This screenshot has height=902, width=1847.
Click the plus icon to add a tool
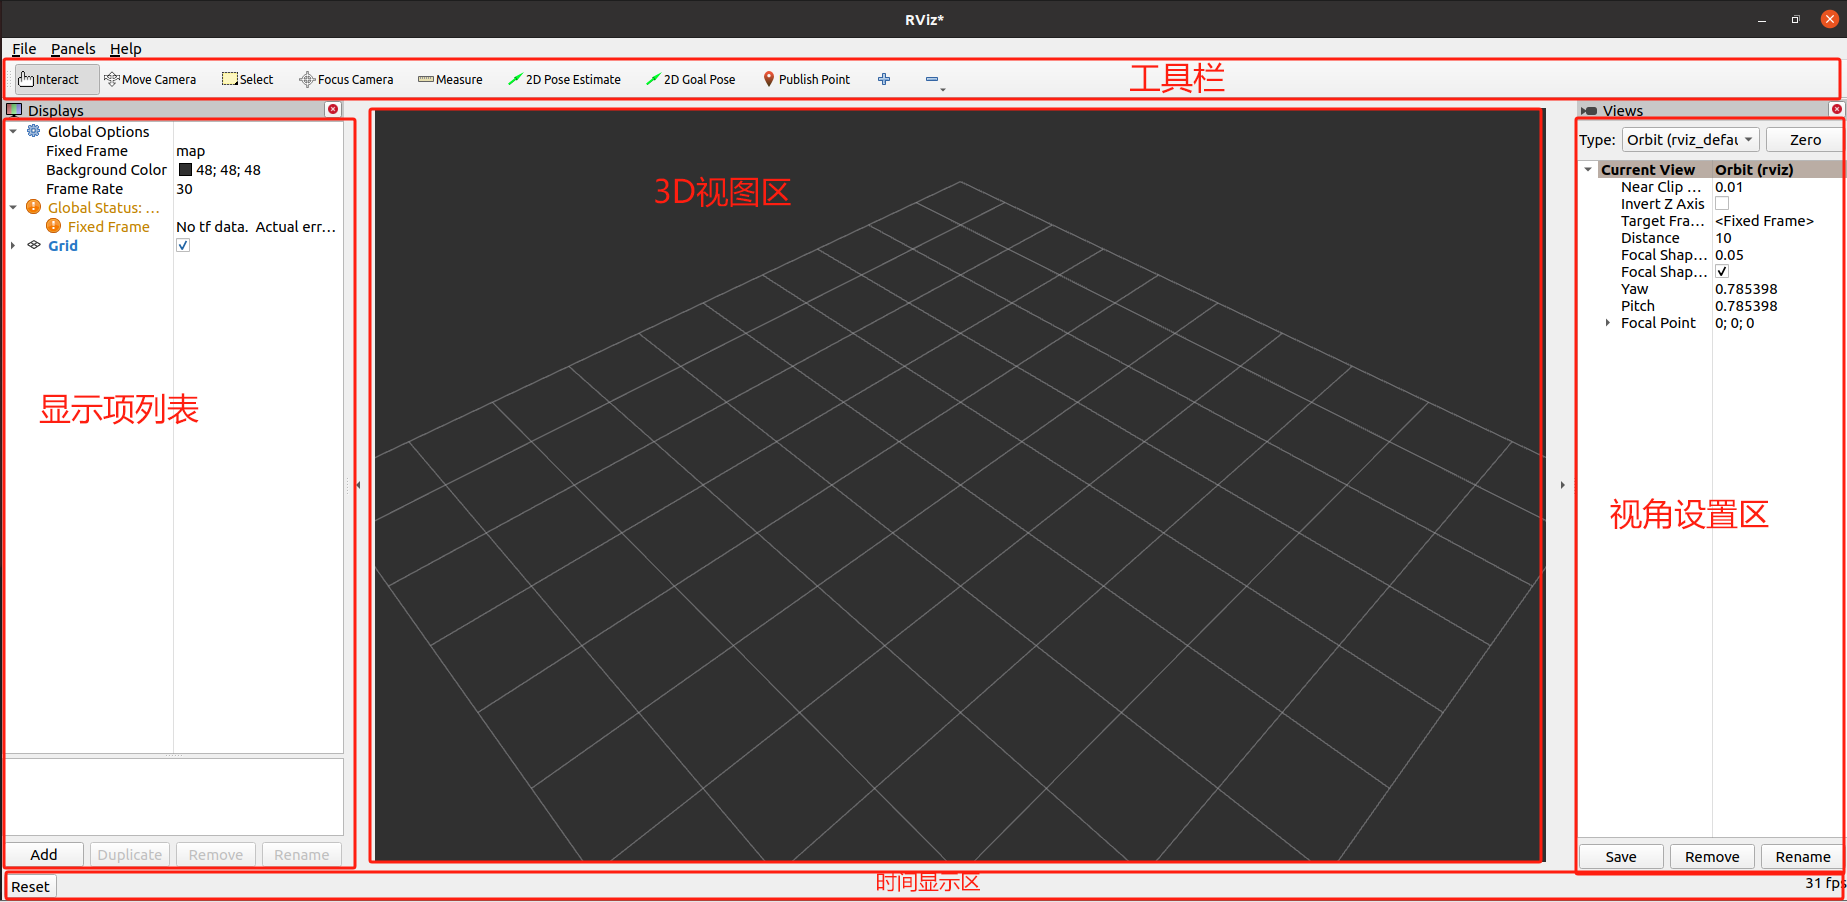tap(884, 79)
